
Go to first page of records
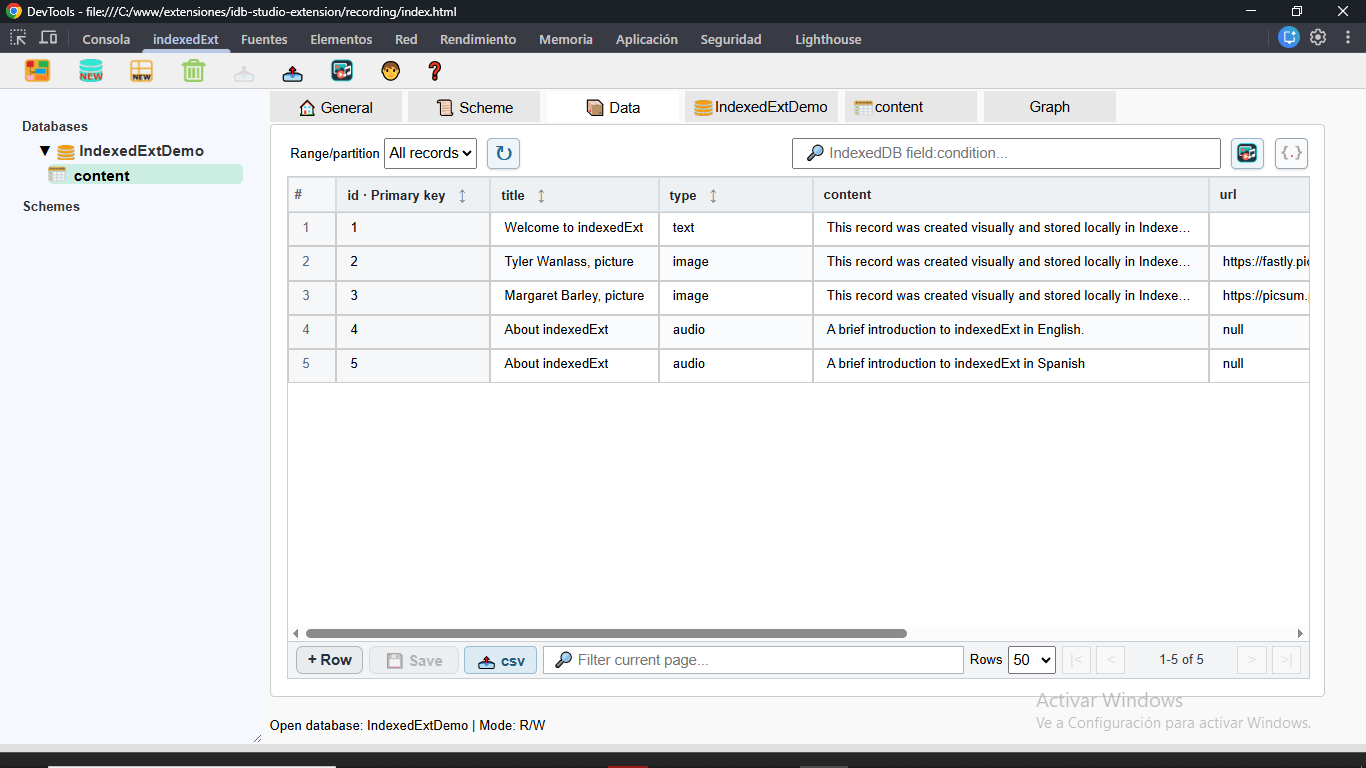(x=1076, y=660)
